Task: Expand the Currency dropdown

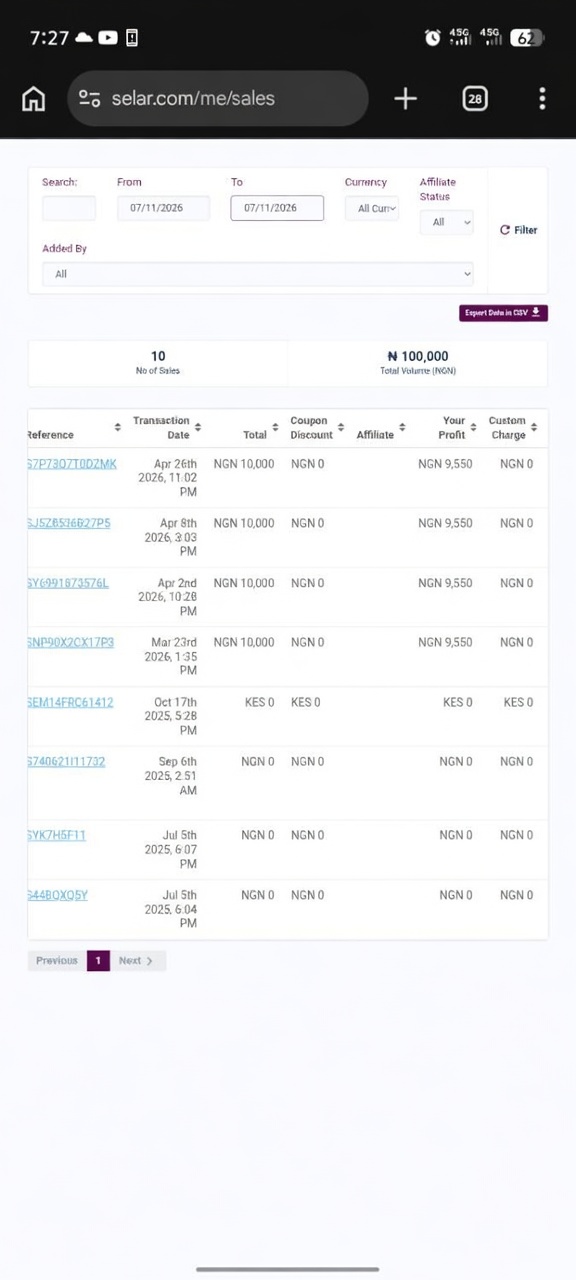Action: [372, 208]
